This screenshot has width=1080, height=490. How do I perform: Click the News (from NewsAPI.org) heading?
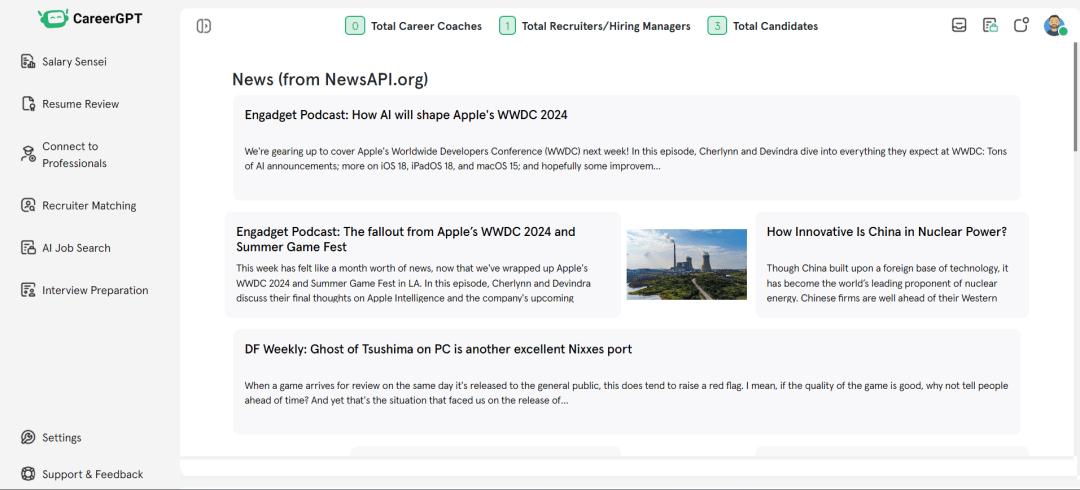(x=330, y=79)
